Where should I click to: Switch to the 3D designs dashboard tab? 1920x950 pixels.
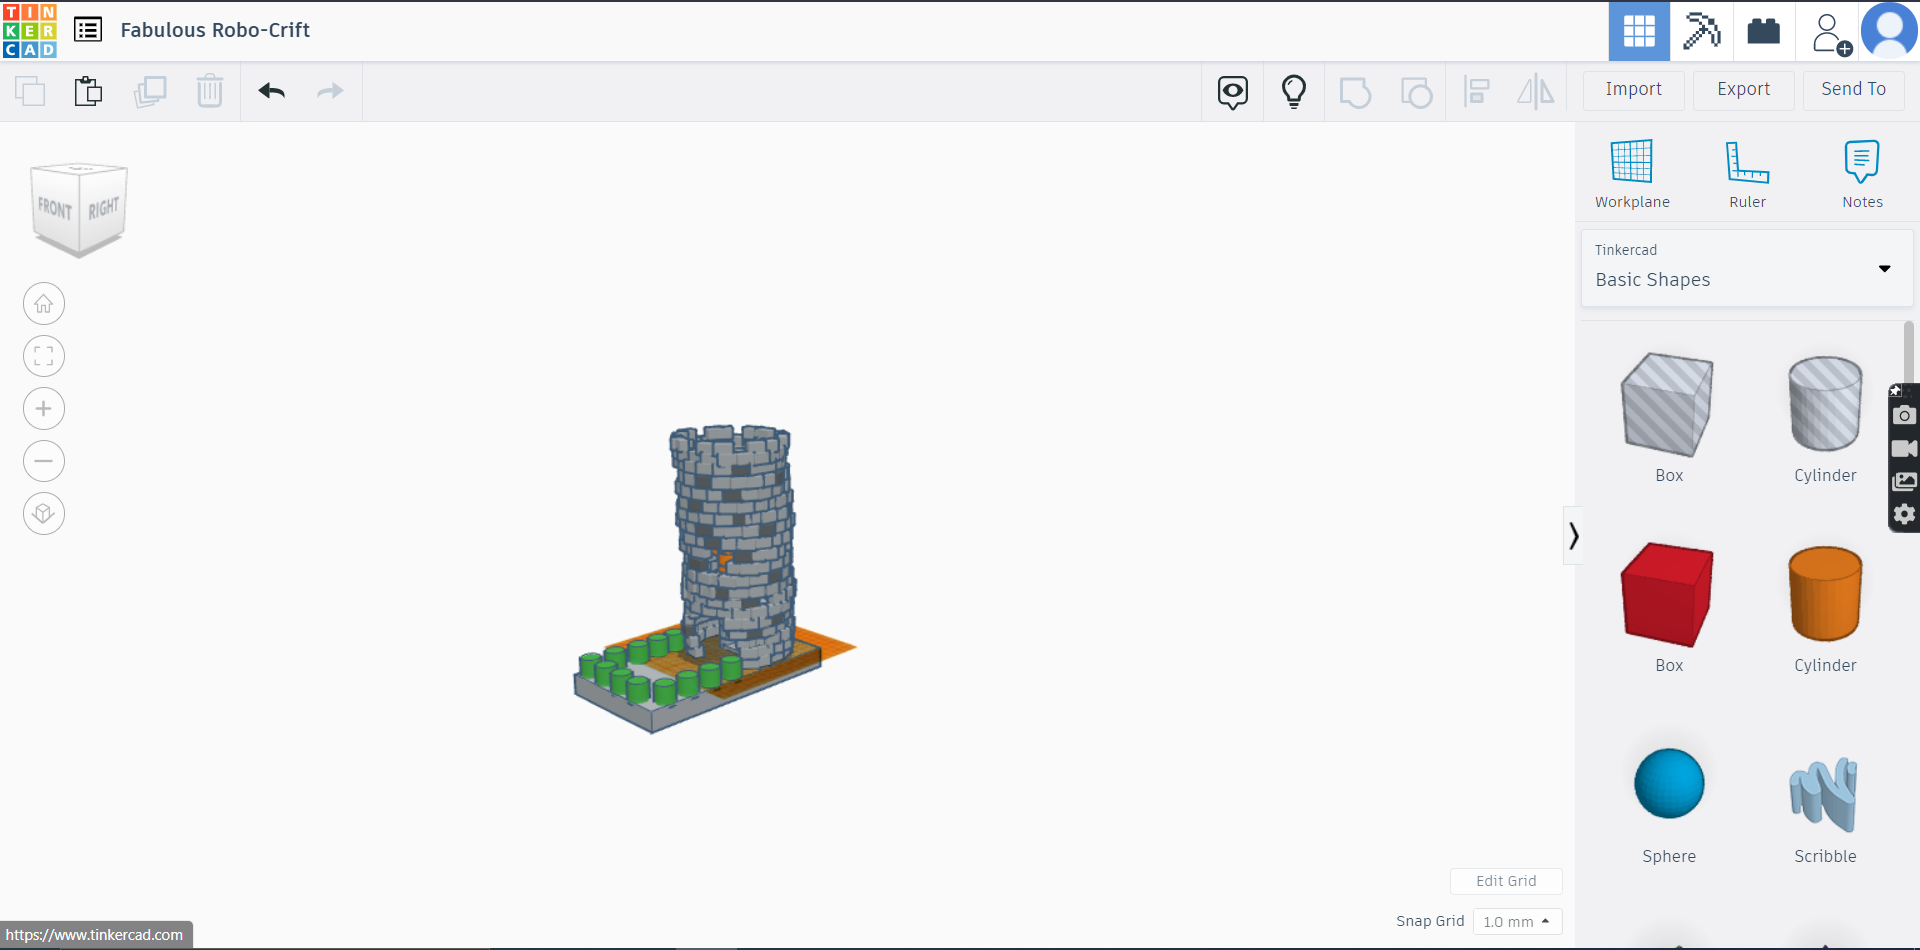point(1639,31)
